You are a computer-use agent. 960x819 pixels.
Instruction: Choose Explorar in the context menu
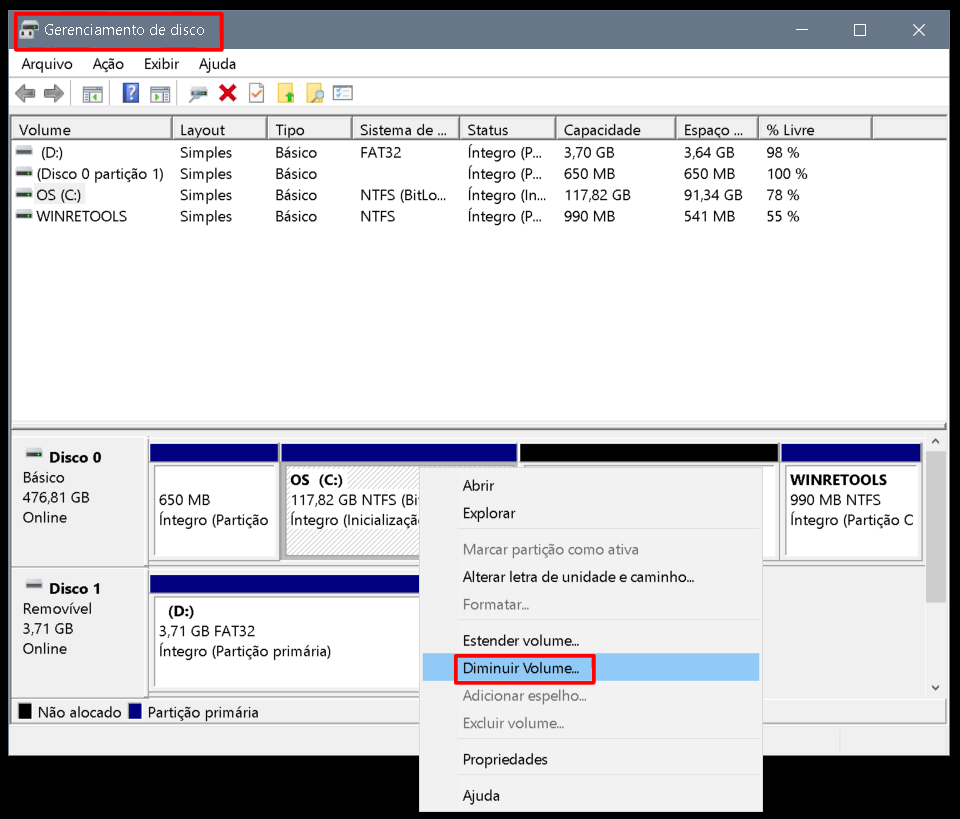(591, 513)
